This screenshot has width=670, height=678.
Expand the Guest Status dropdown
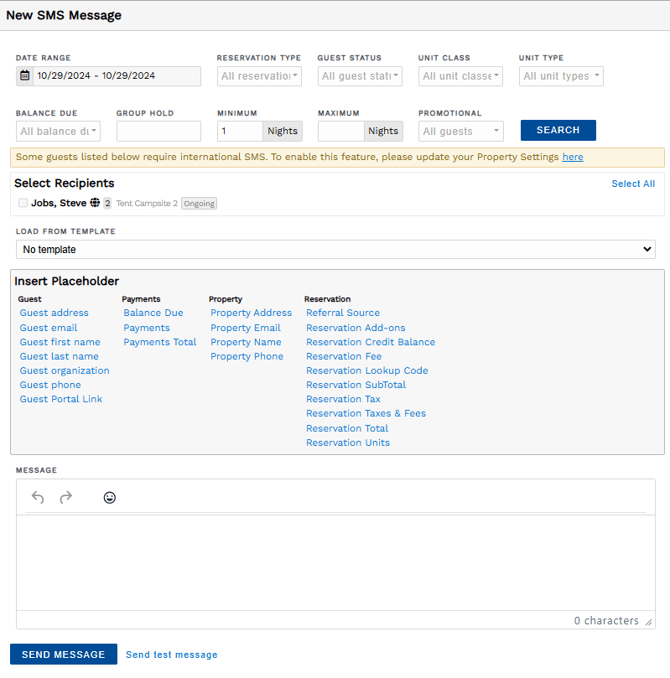[x=359, y=76]
